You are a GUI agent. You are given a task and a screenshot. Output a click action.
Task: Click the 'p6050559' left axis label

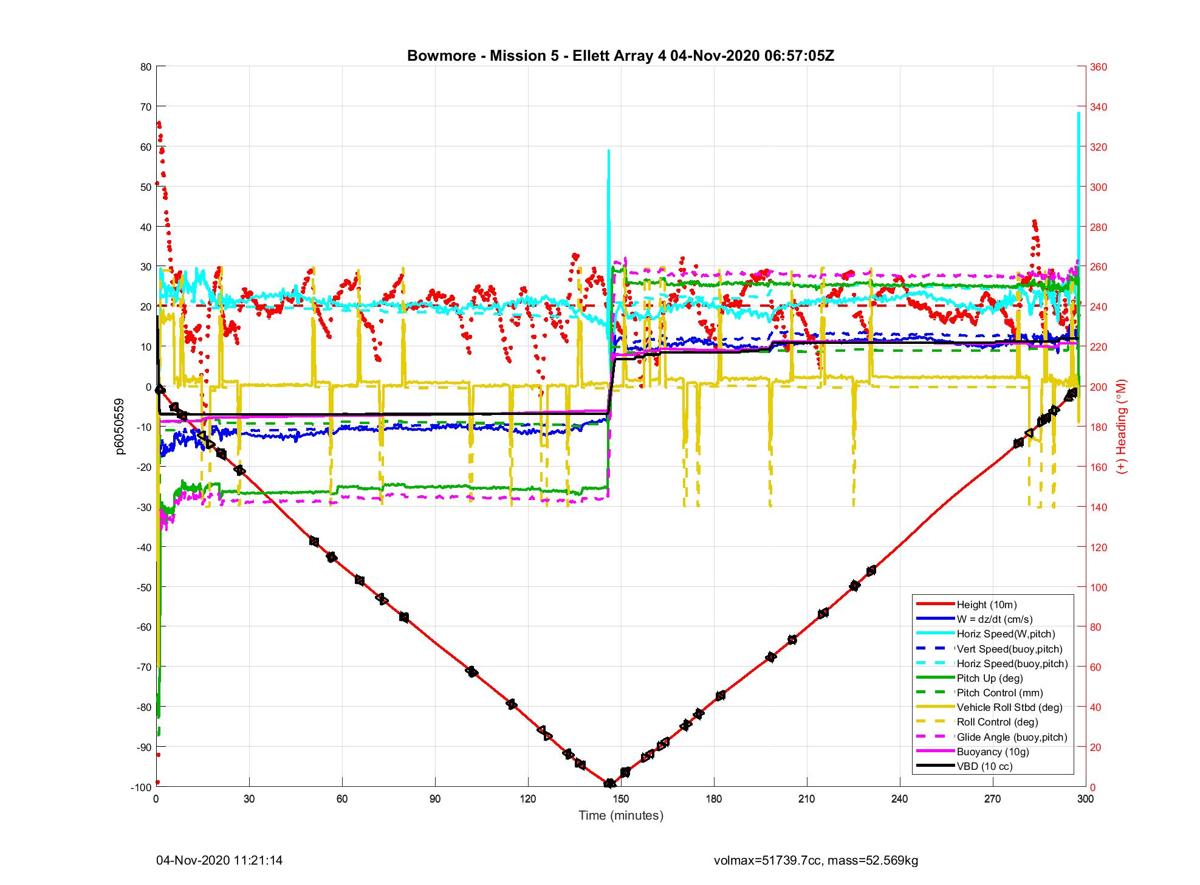[120, 427]
